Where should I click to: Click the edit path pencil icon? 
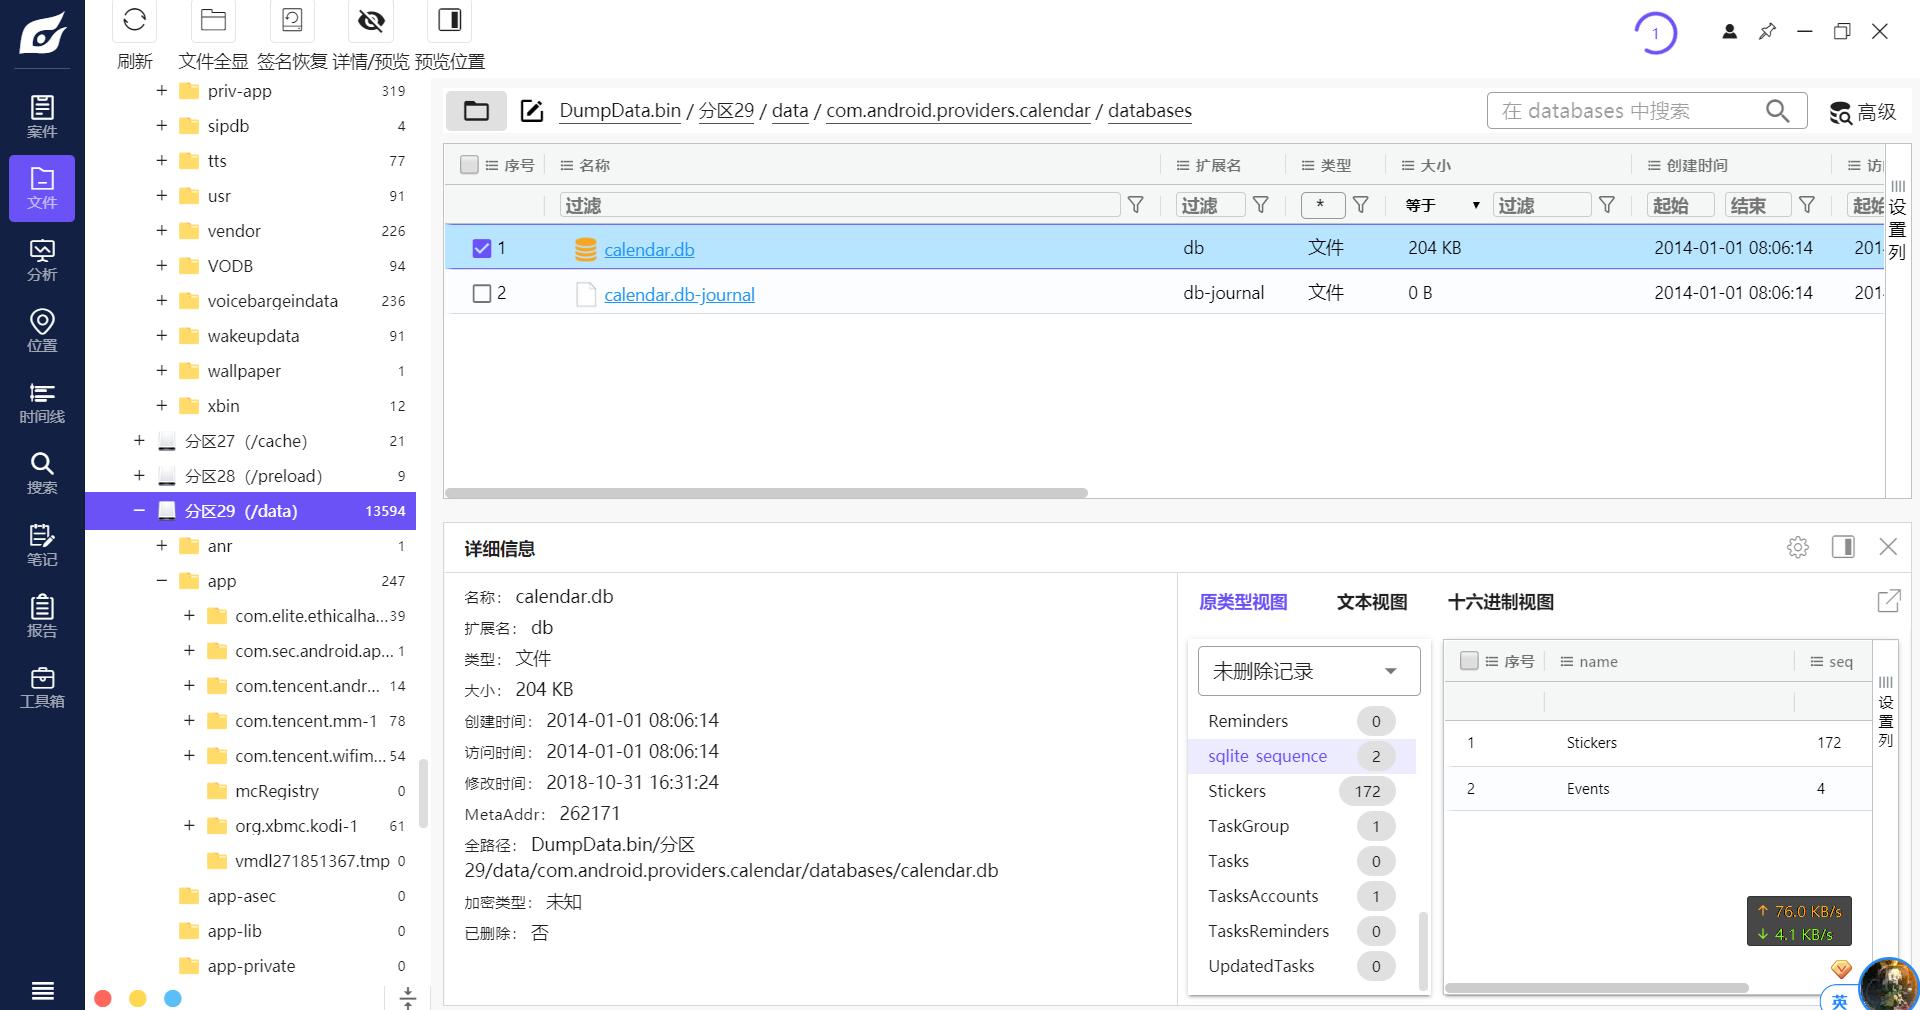click(532, 111)
